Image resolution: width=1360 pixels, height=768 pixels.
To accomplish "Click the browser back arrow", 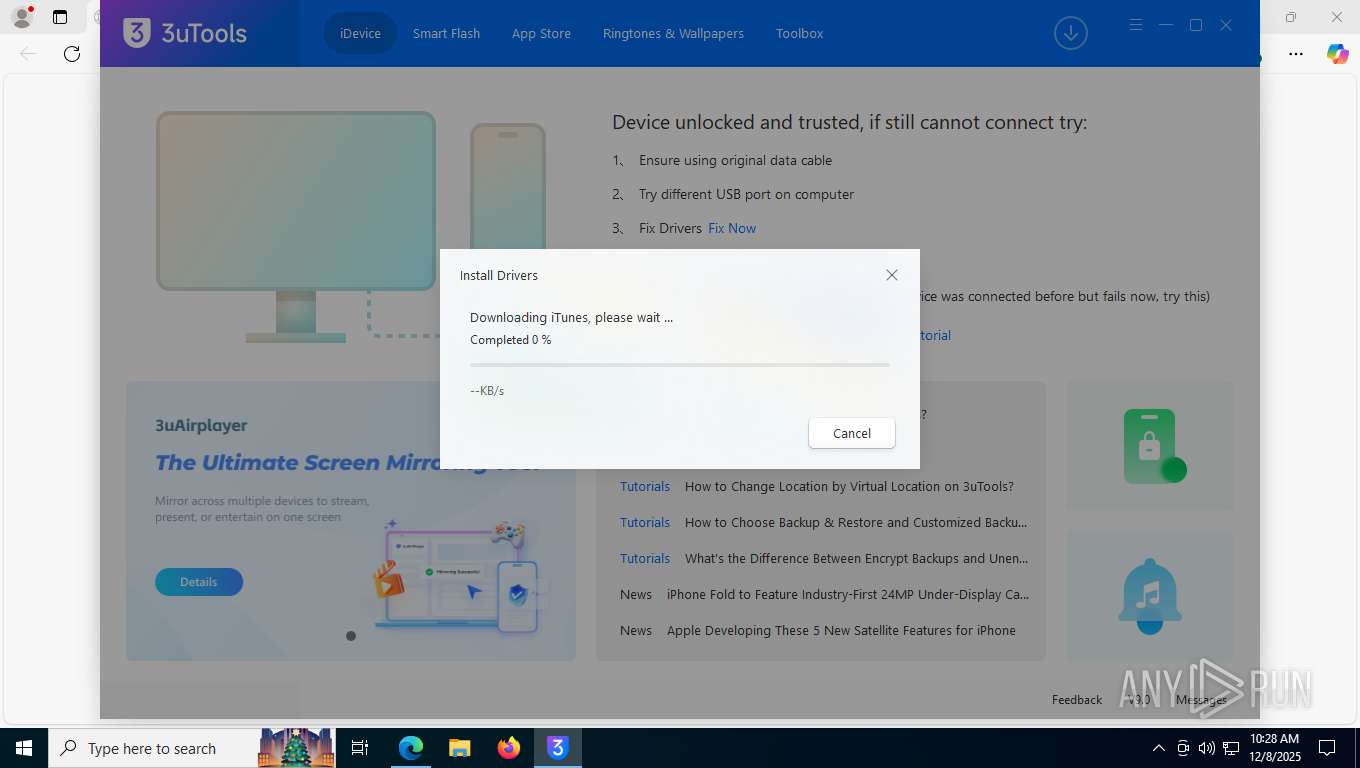I will tap(28, 54).
